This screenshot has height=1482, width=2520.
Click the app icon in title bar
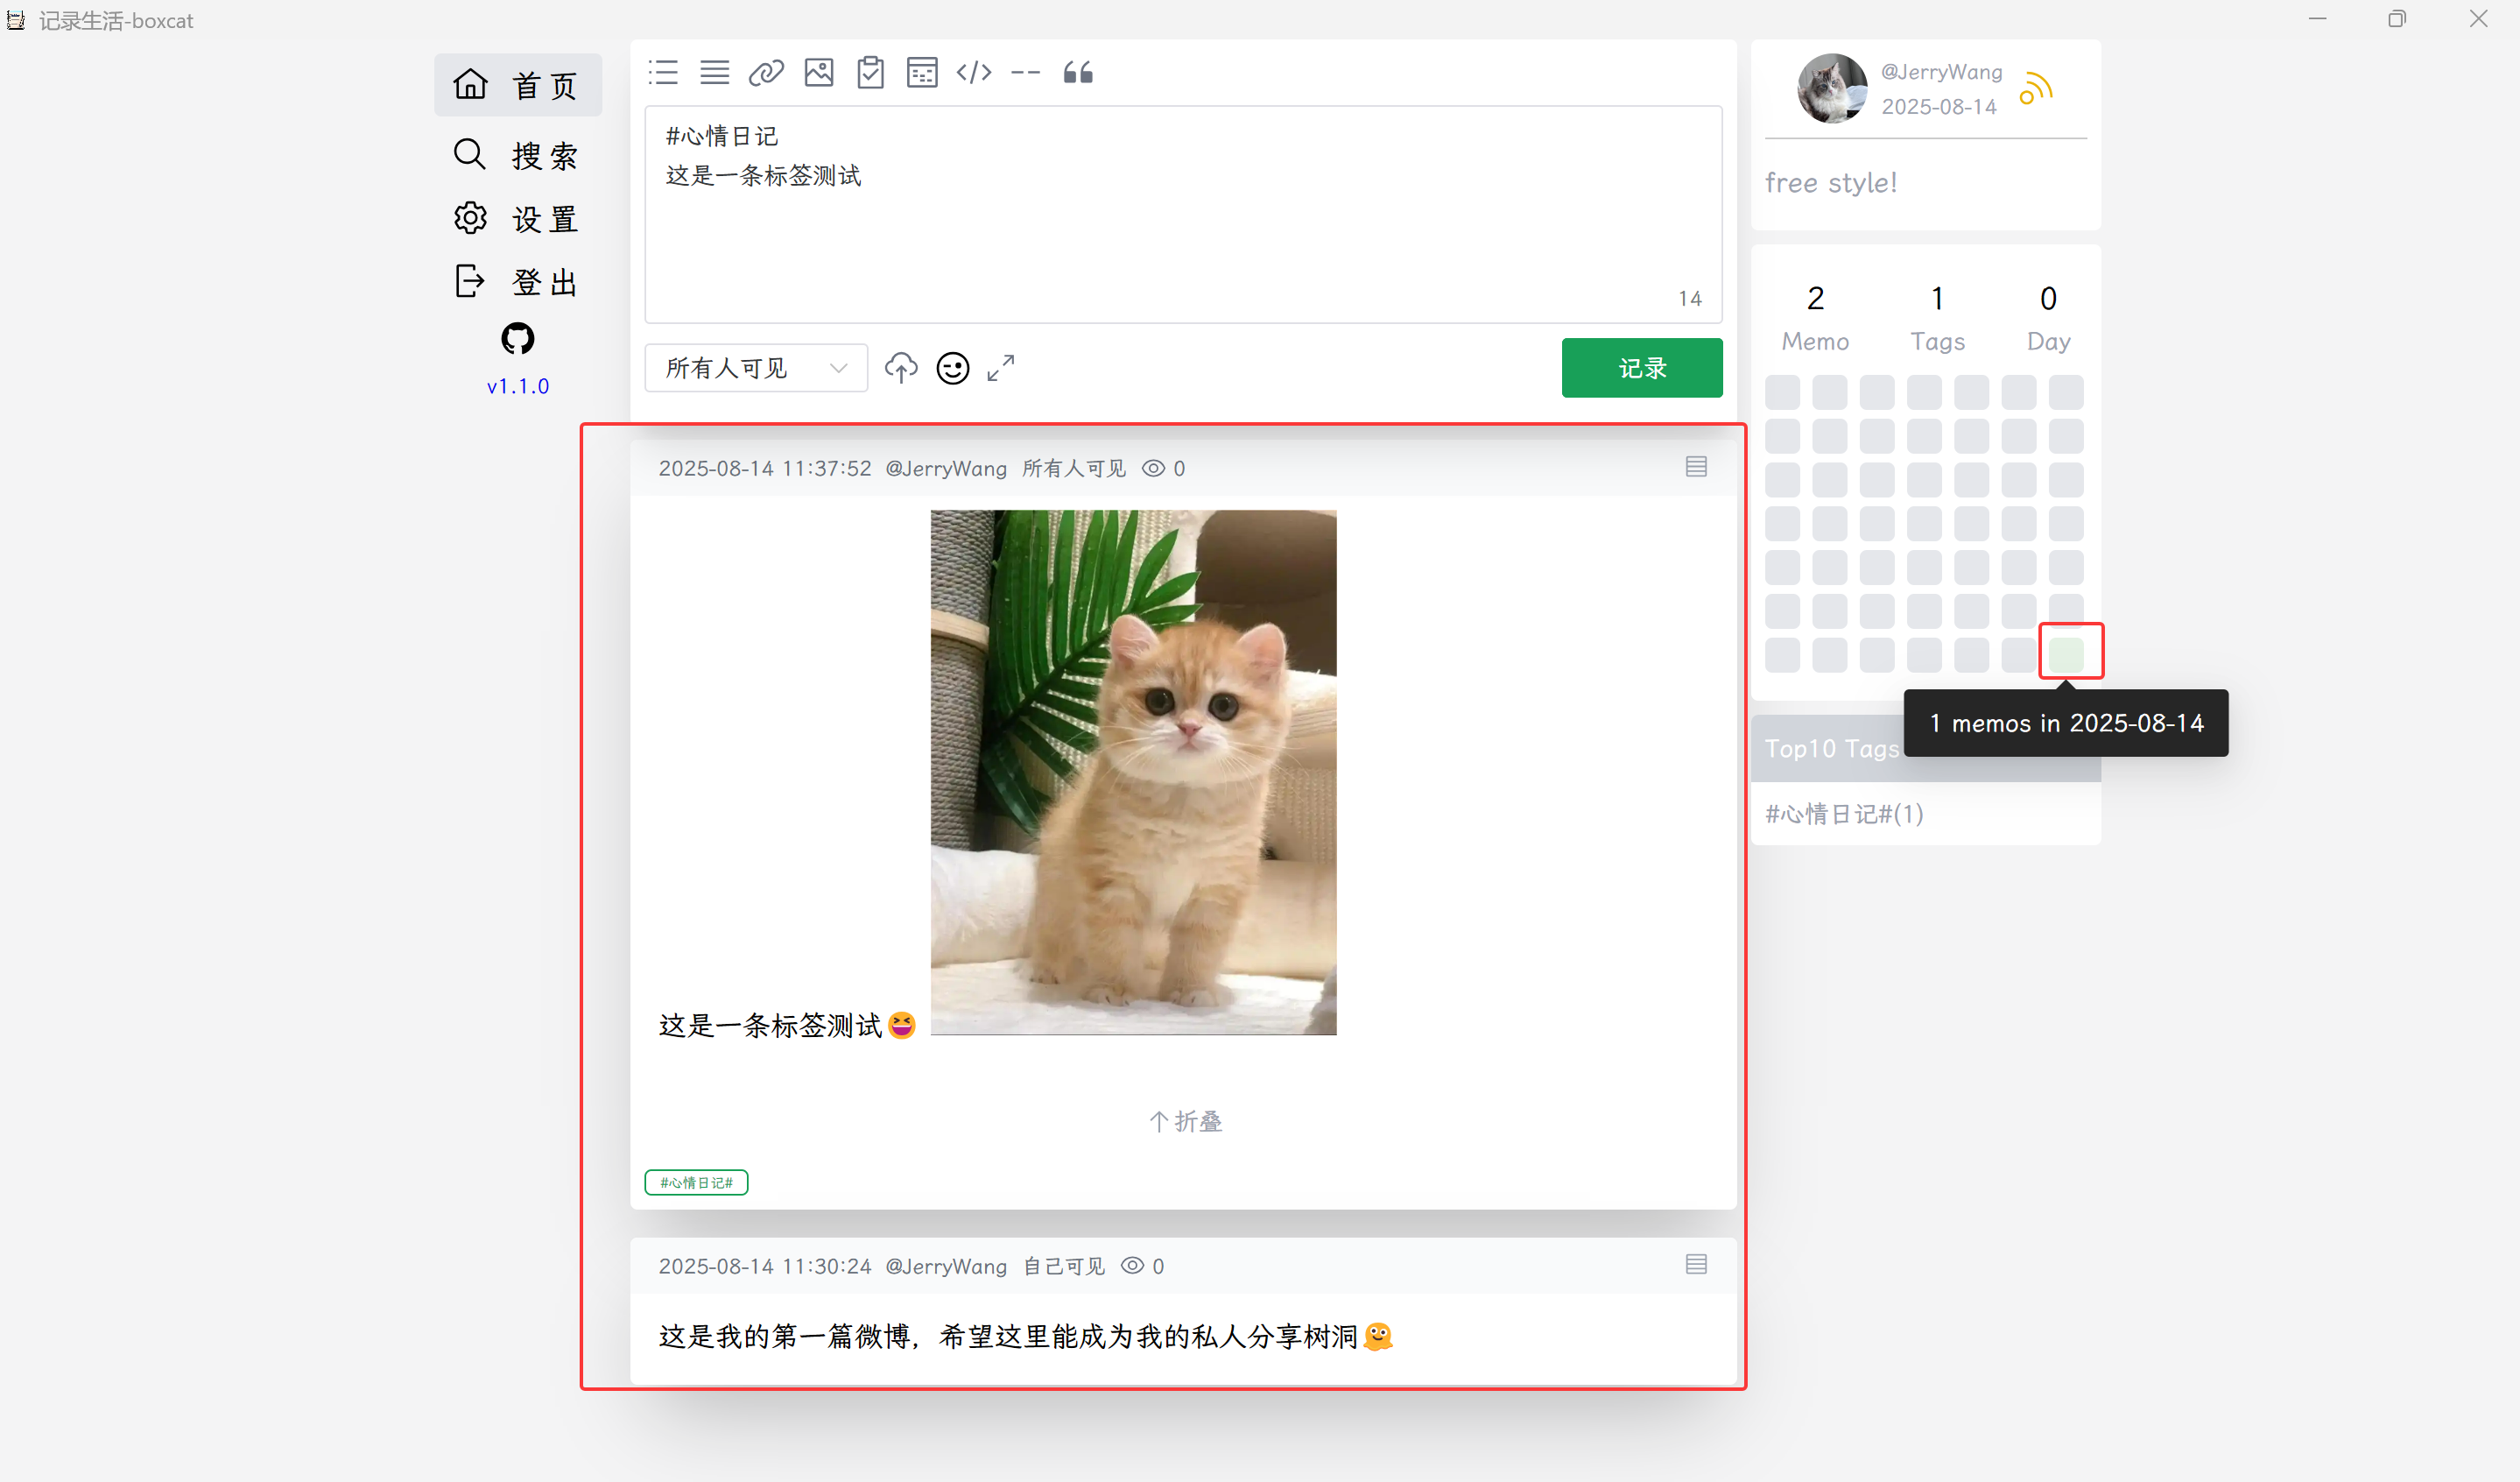point(16,20)
